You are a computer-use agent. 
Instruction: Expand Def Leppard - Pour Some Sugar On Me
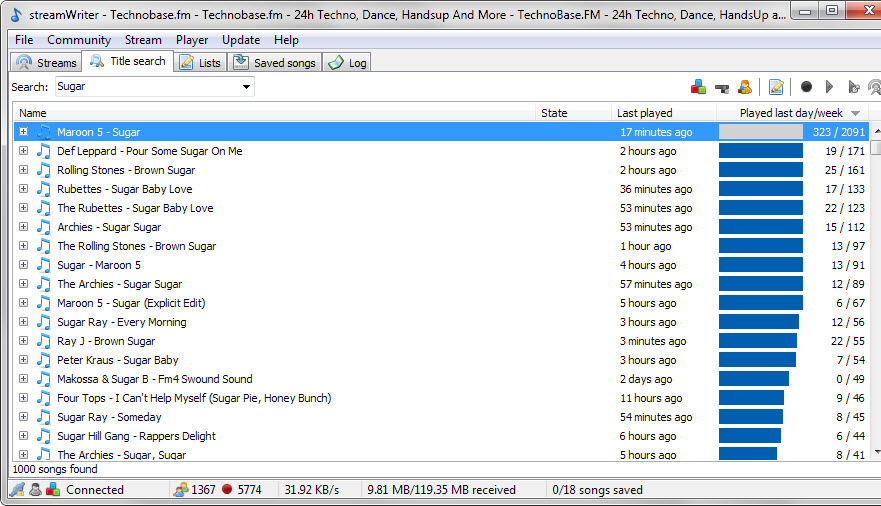click(x=24, y=151)
